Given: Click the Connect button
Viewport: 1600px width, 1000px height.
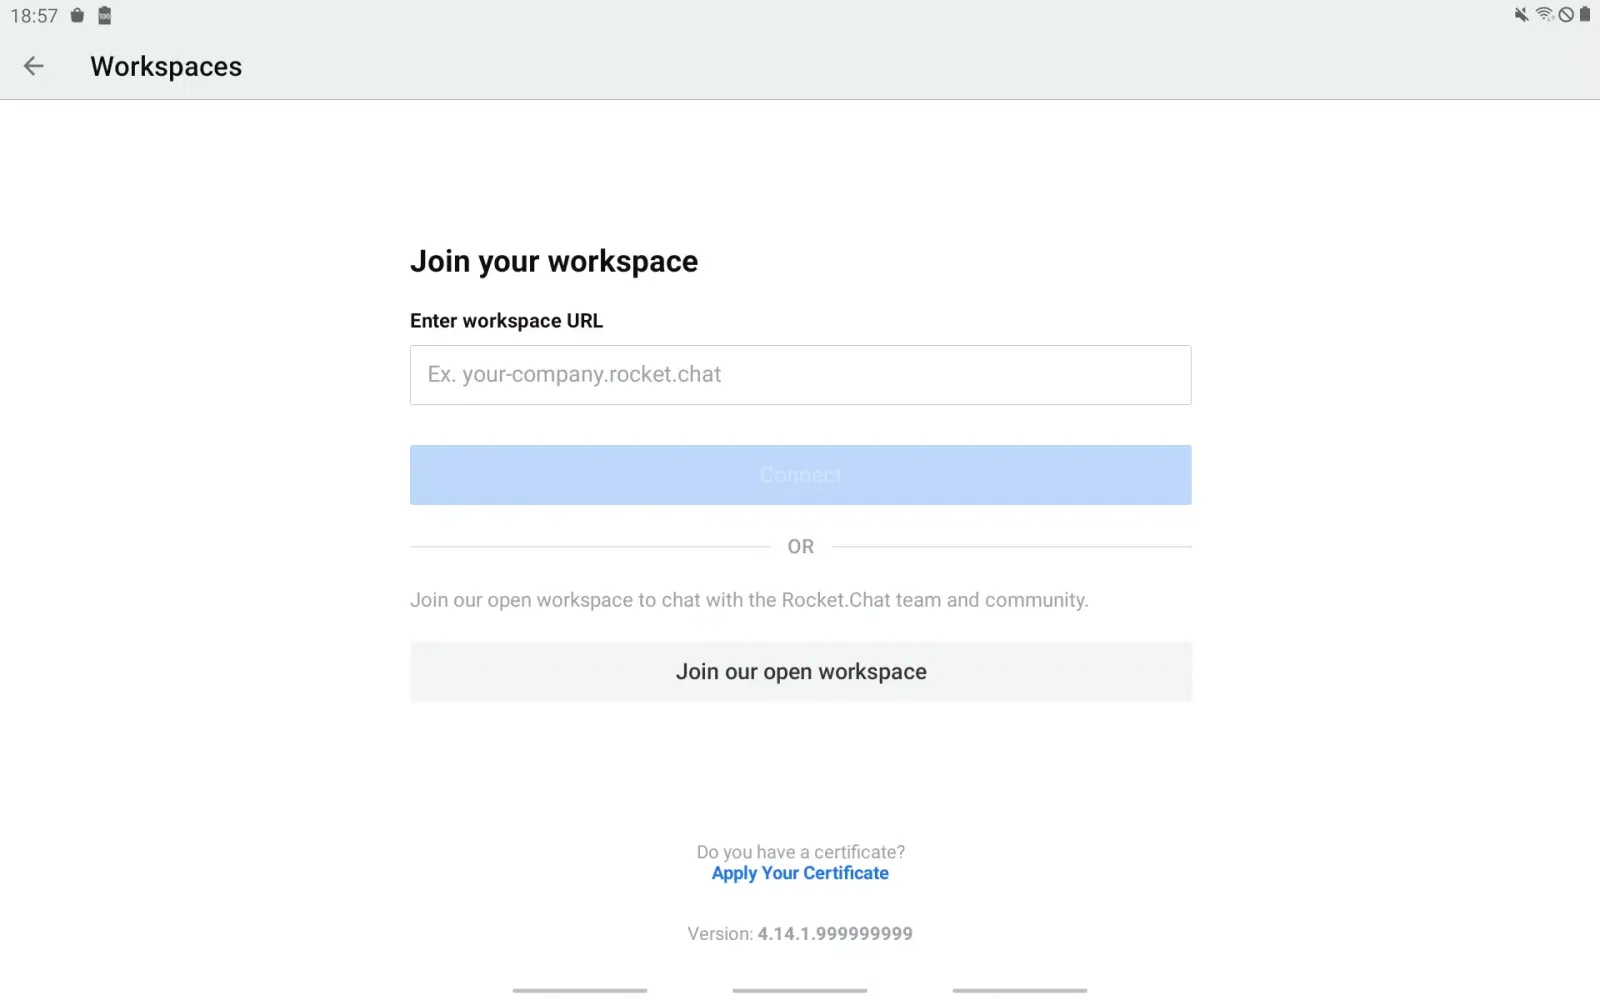Looking at the screenshot, I should click(x=800, y=474).
